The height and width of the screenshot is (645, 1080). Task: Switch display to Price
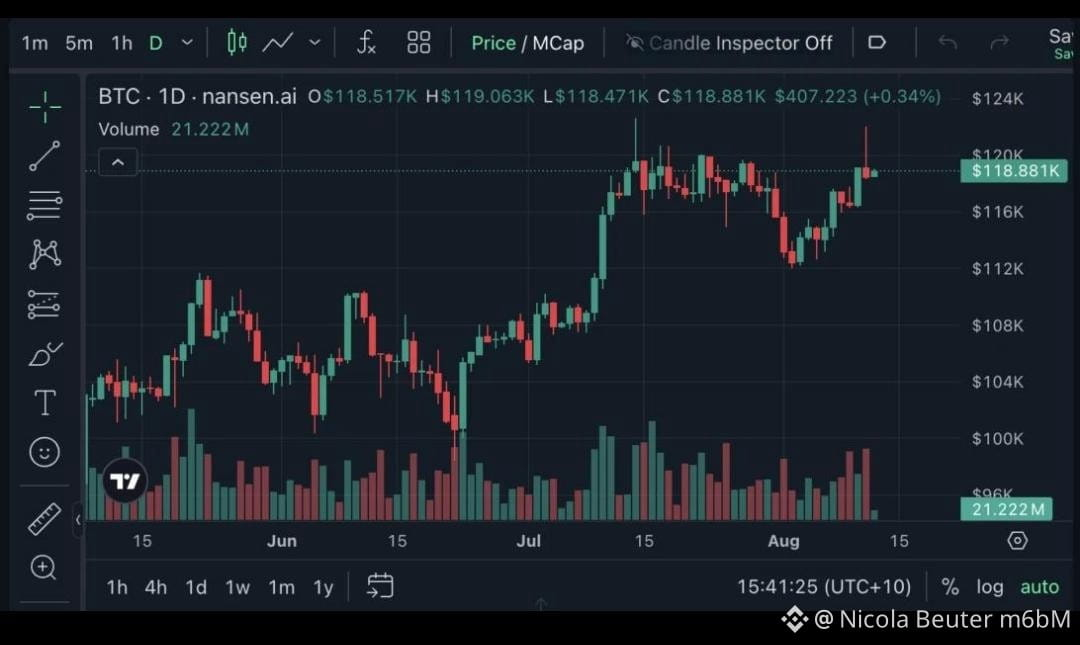click(493, 43)
